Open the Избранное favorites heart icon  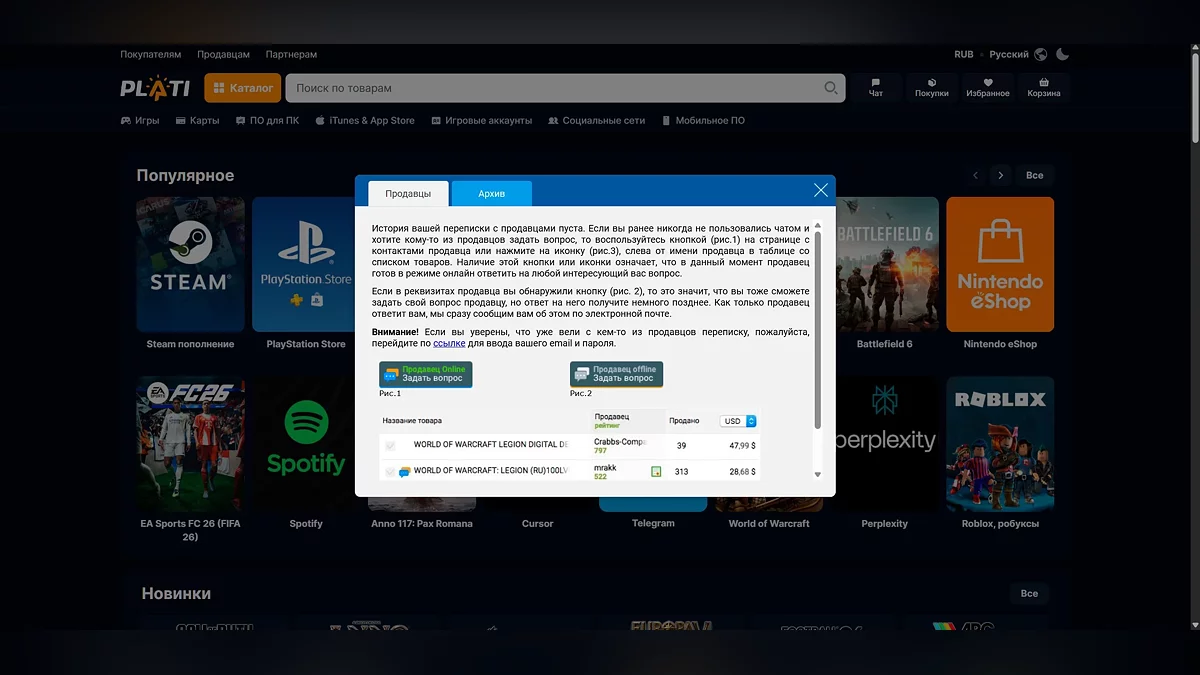click(x=988, y=88)
